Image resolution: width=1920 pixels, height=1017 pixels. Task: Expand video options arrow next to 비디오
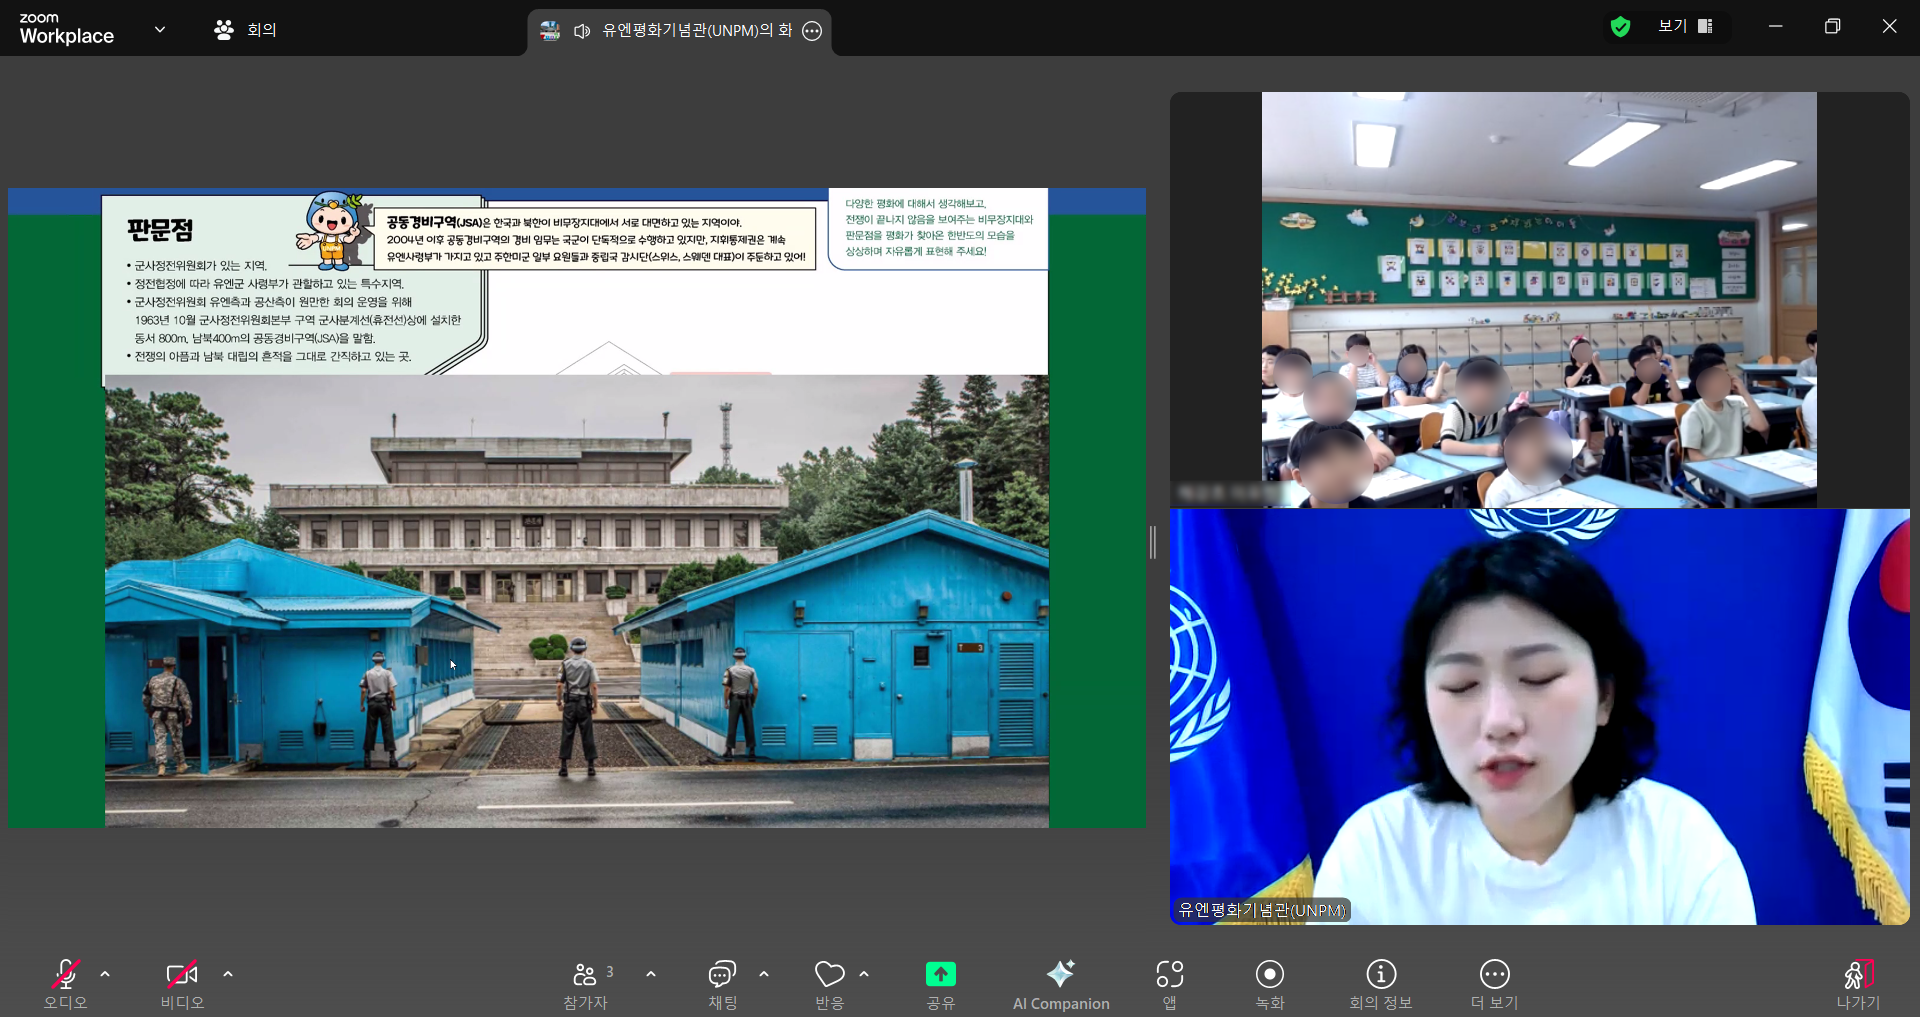click(x=228, y=974)
